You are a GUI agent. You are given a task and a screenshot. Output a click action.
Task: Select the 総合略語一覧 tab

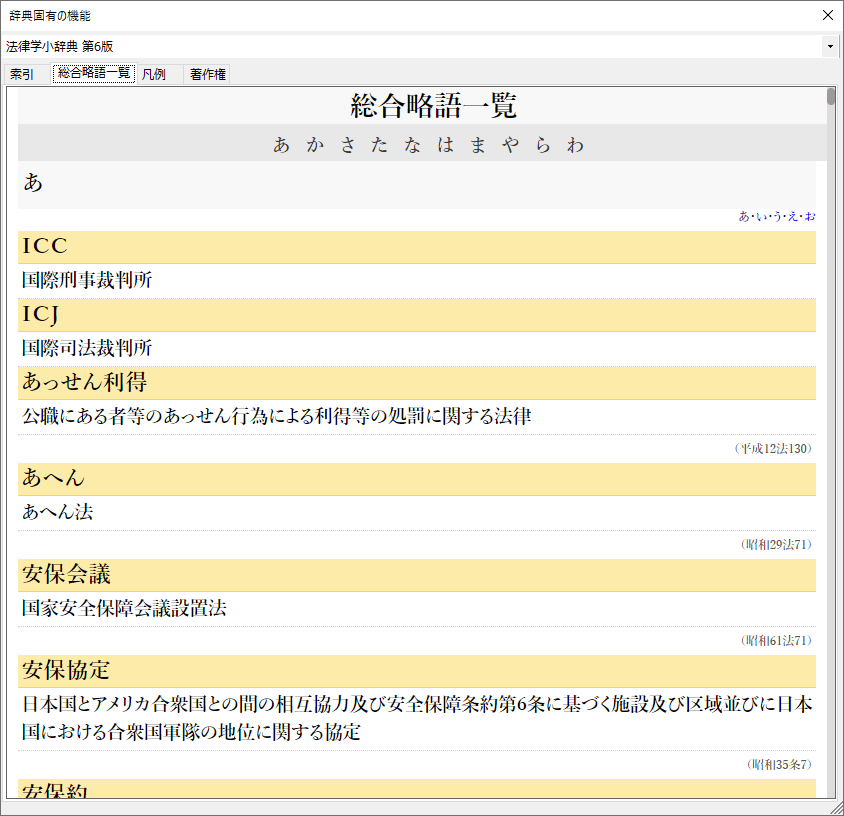coord(94,74)
